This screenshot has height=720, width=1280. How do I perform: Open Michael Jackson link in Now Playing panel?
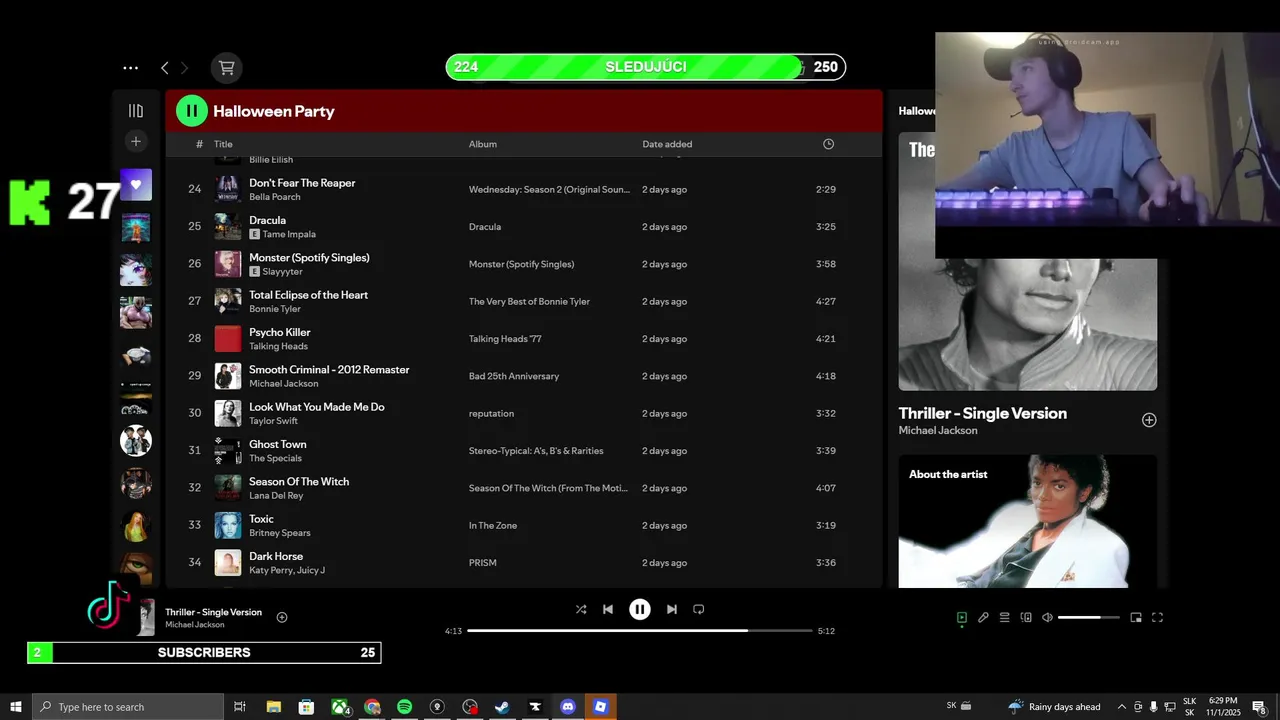point(938,431)
